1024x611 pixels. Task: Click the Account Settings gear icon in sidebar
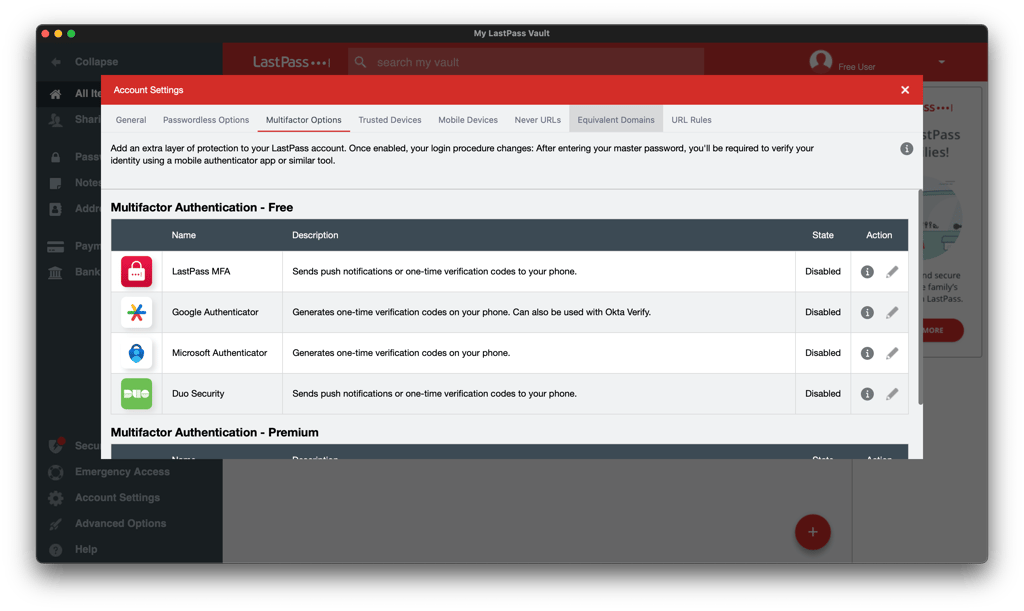click(x=56, y=498)
